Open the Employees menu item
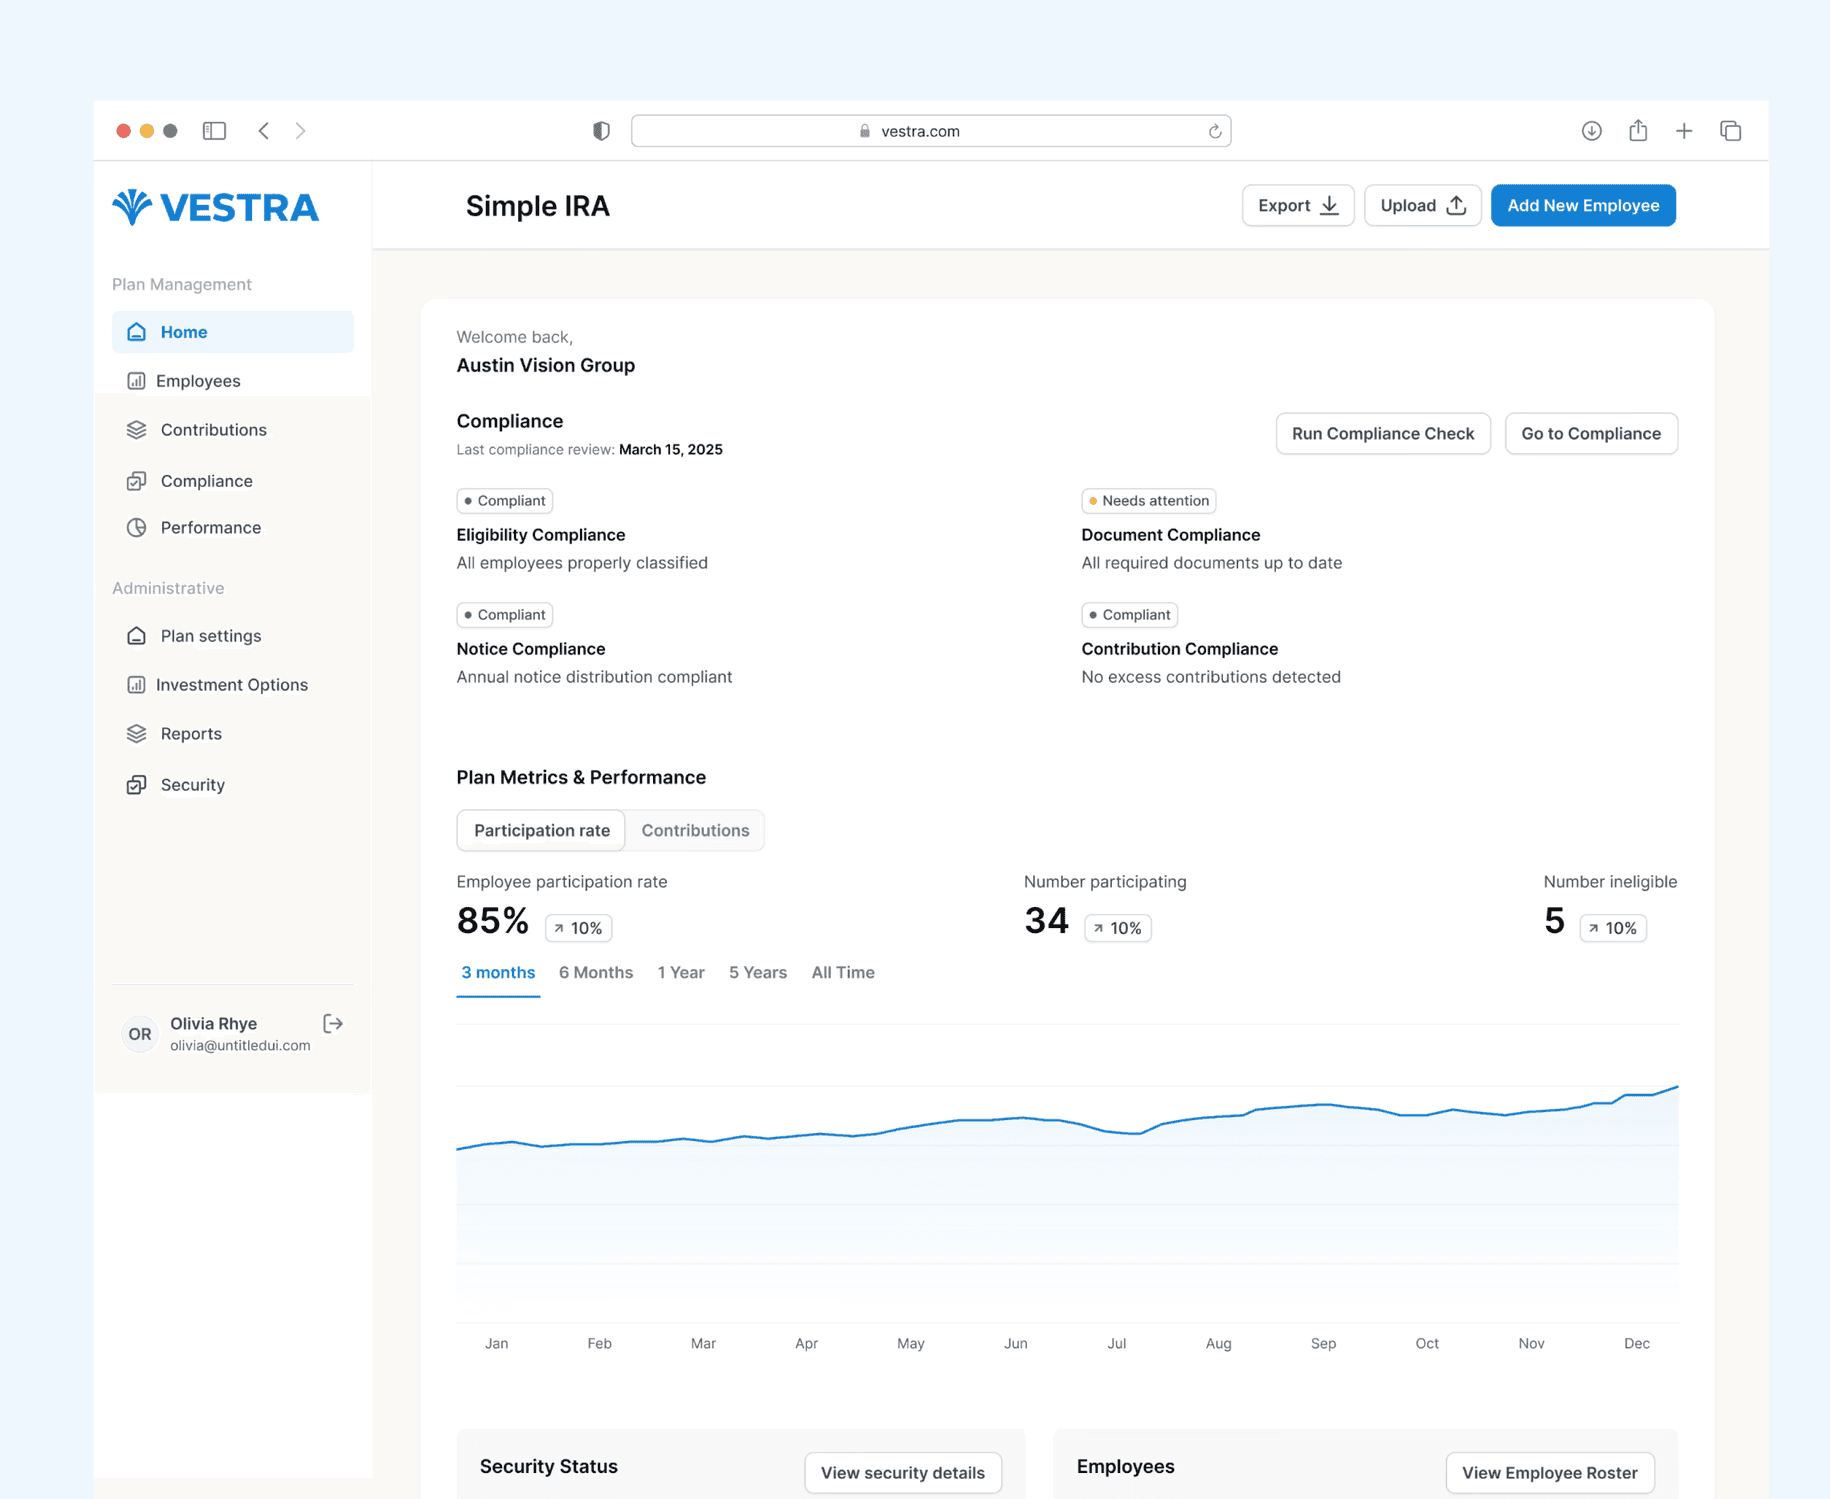1830x1499 pixels. (233, 381)
